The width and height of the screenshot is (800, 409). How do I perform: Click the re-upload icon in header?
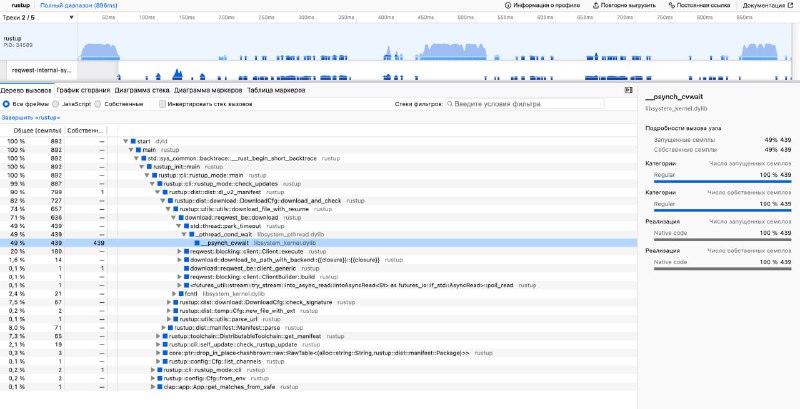tap(595, 5)
